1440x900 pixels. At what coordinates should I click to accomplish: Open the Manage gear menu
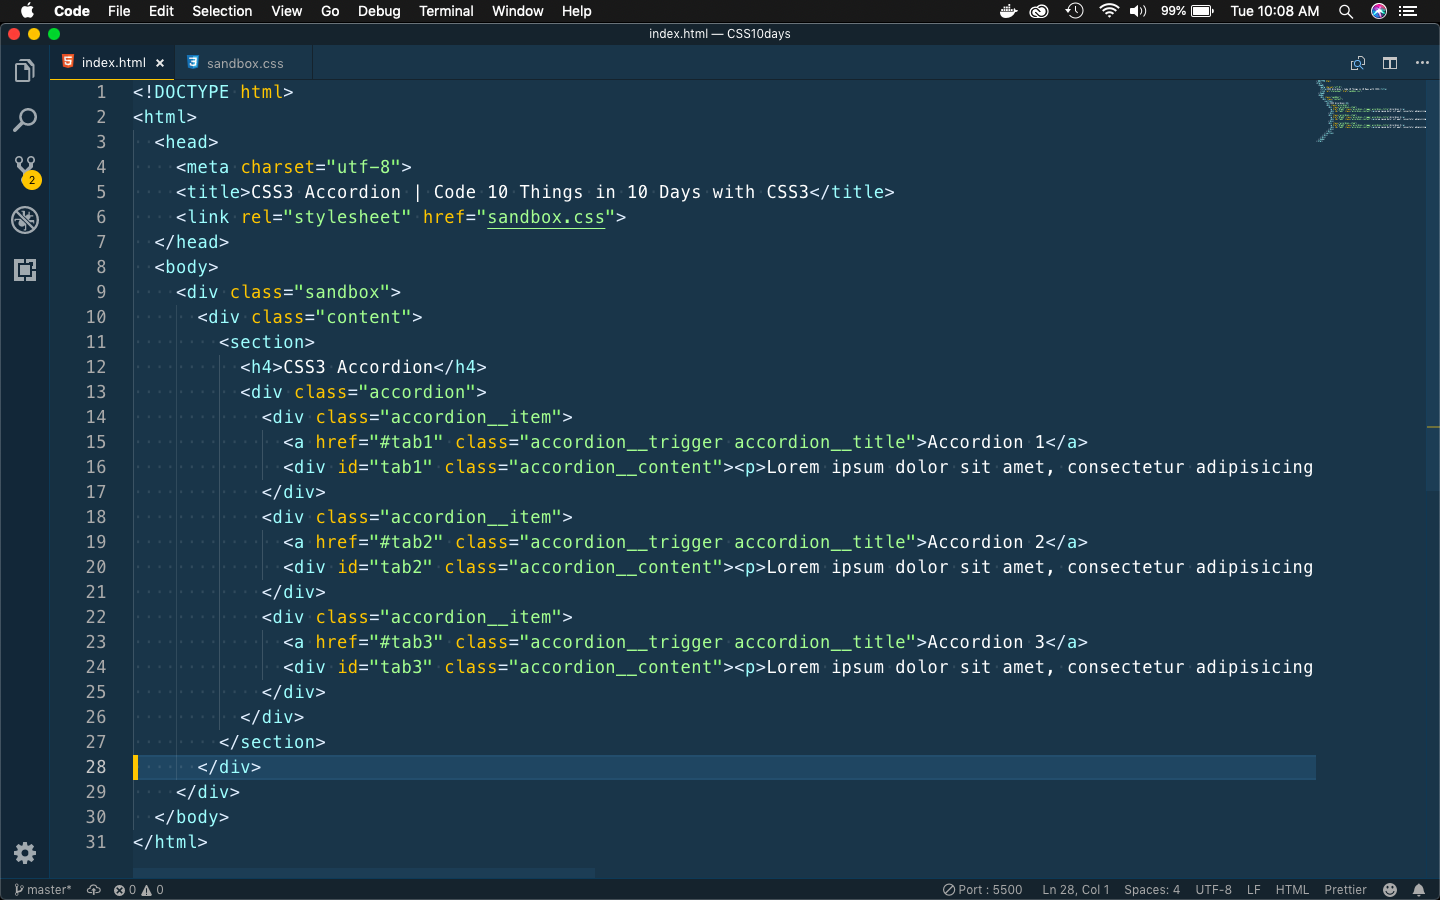point(25,853)
